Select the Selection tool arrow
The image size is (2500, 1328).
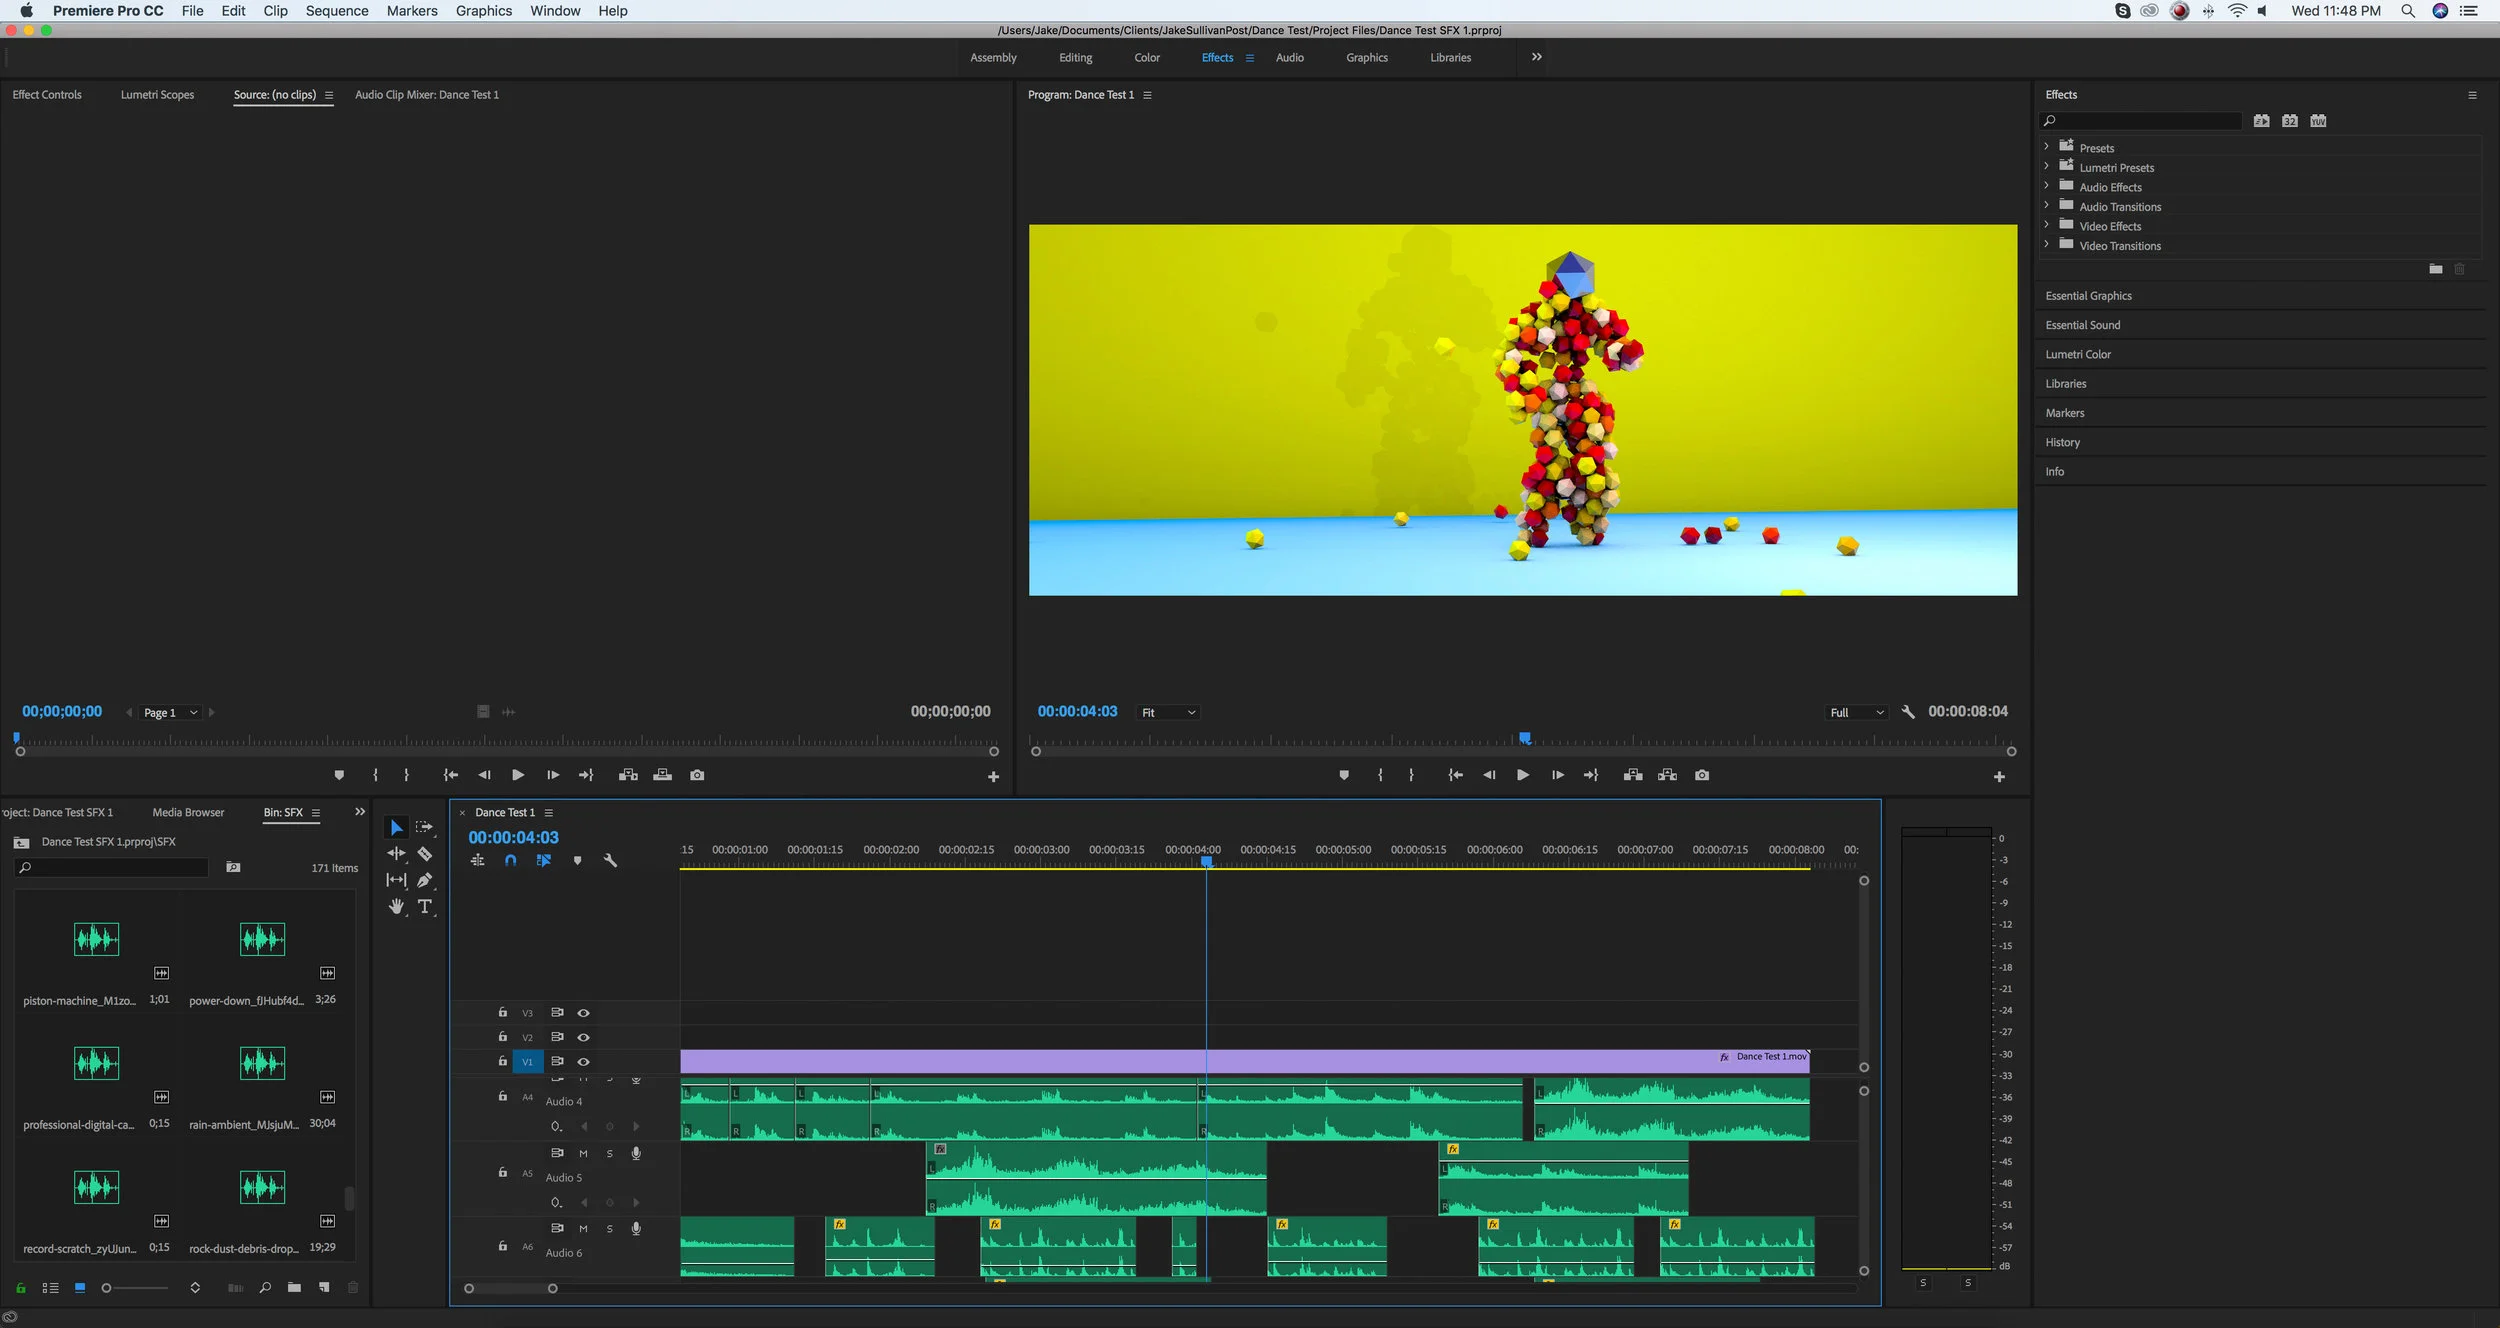(x=396, y=827)
